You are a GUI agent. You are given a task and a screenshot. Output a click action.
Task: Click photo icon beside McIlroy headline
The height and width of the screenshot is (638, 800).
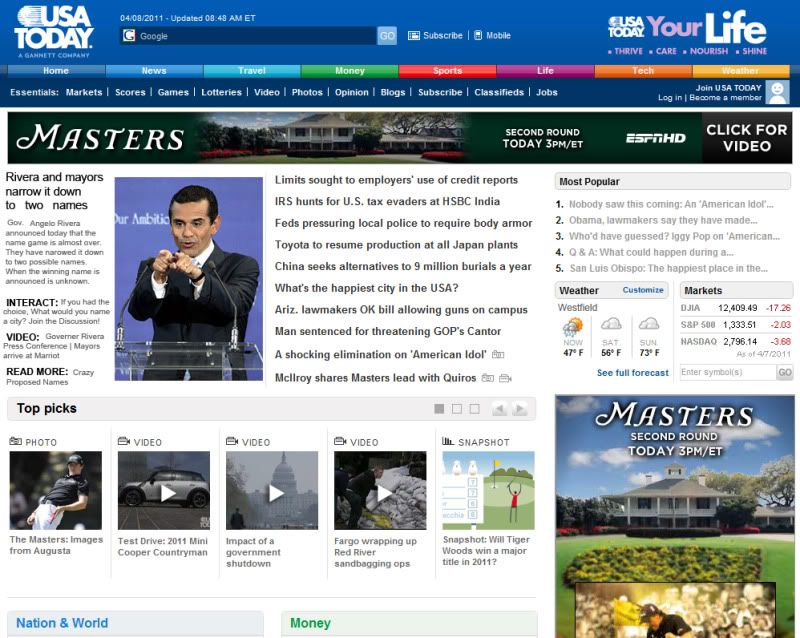point(488,378)
